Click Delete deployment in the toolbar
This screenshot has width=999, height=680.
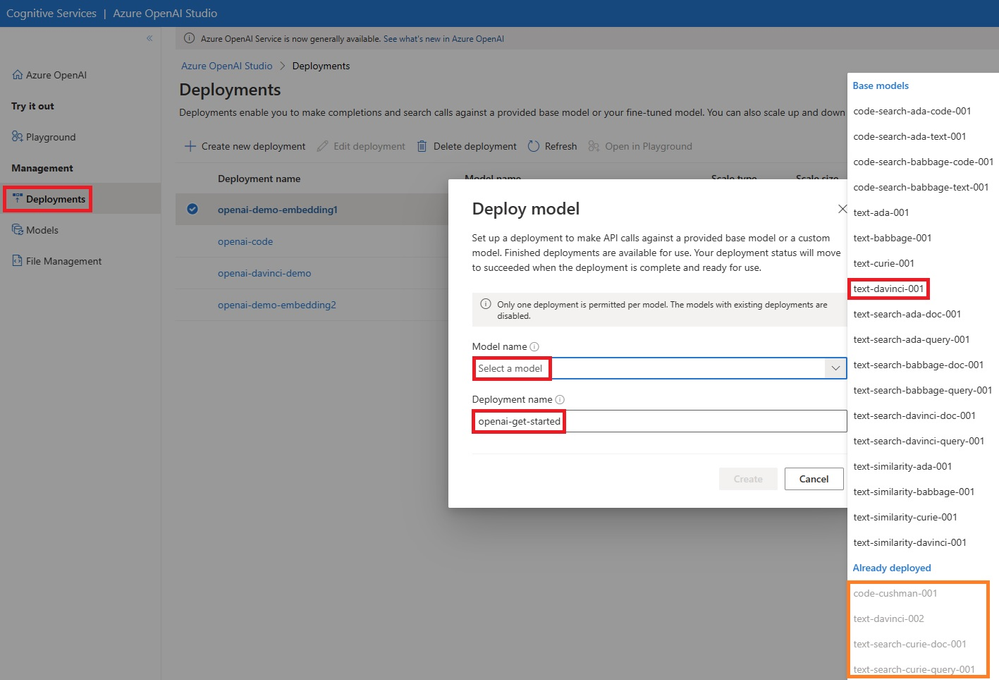[x=466, y=146]
